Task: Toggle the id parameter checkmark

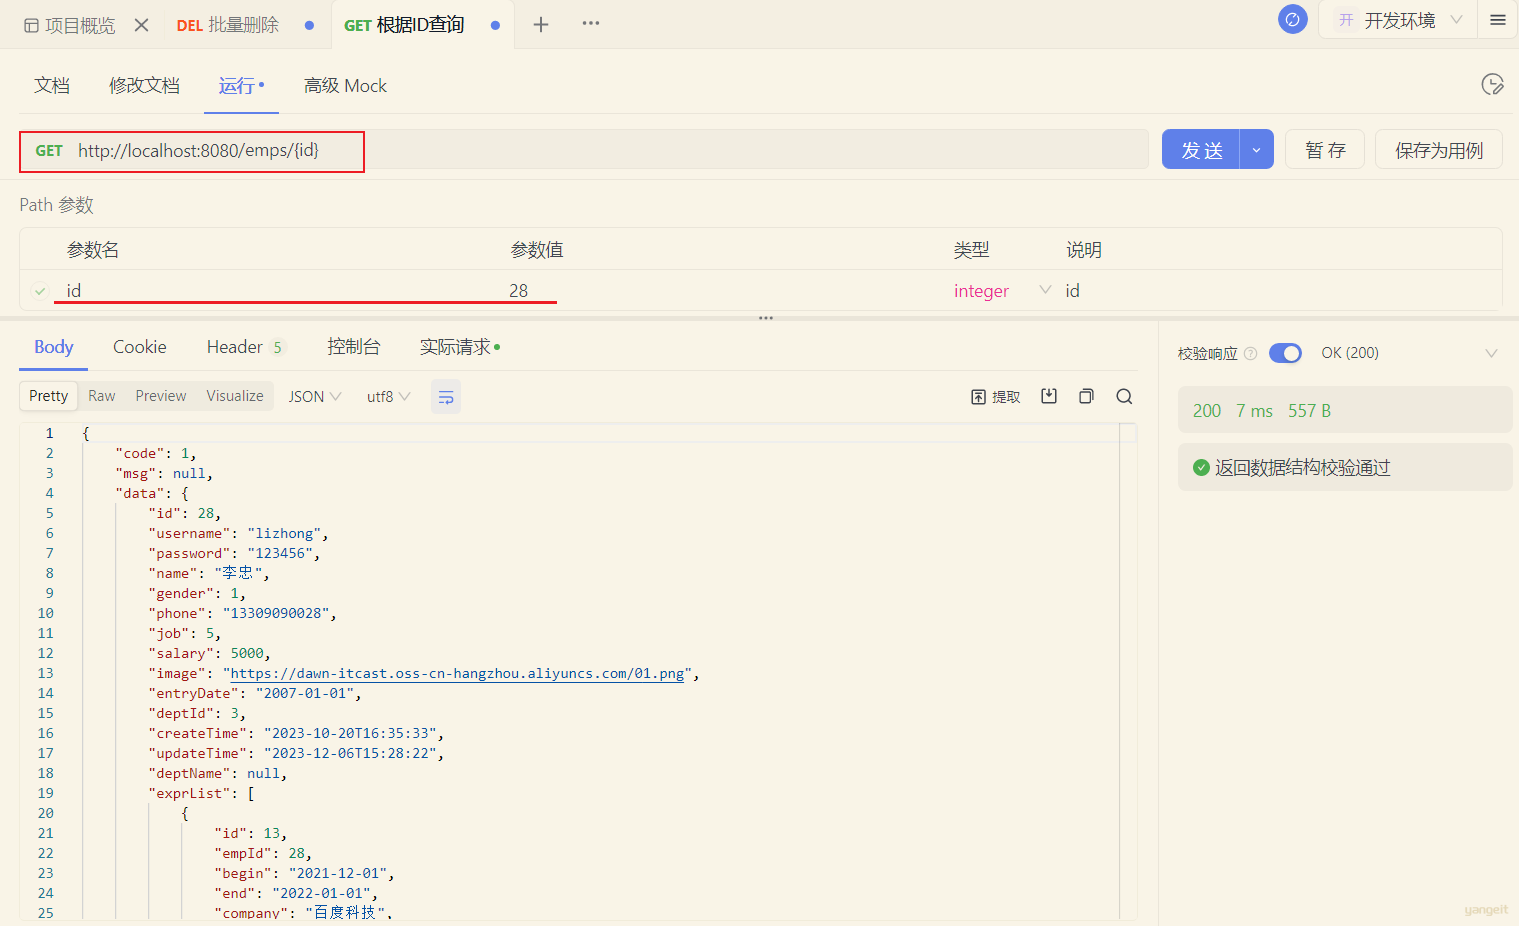Action: [40, 291]
